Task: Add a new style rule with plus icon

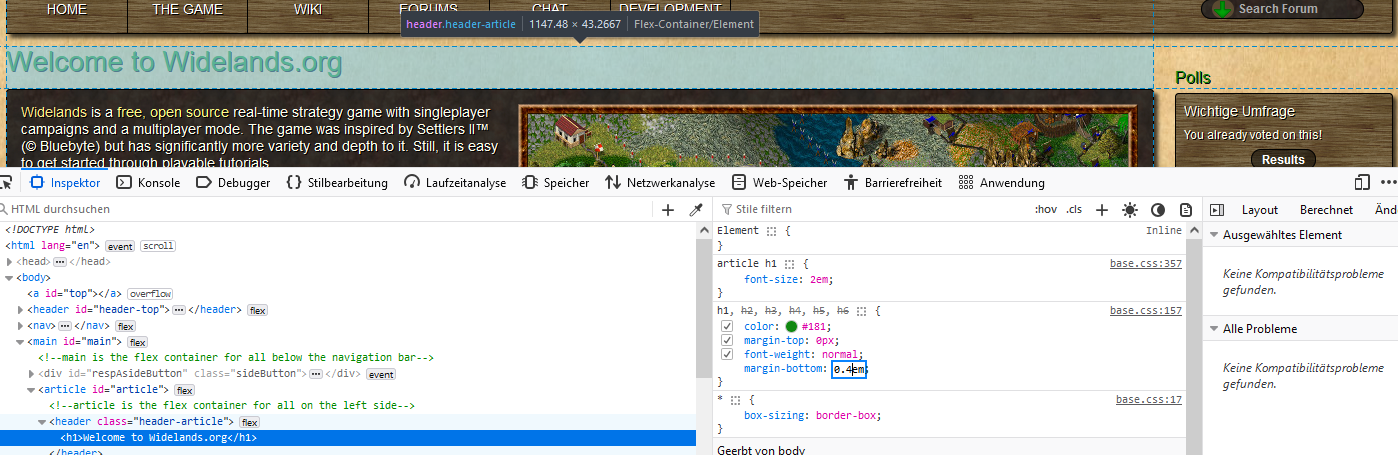Action: click(x=1102, y=210)
